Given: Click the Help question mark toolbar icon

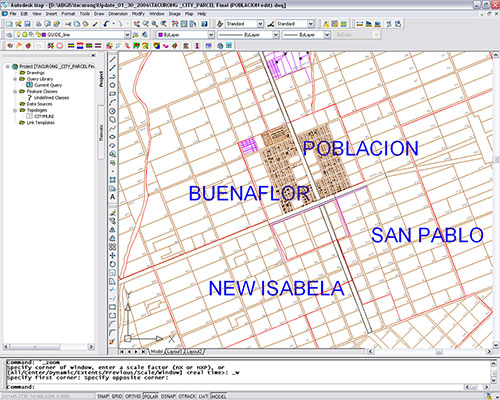Looking at the screenshot, I should click(205, 24).
